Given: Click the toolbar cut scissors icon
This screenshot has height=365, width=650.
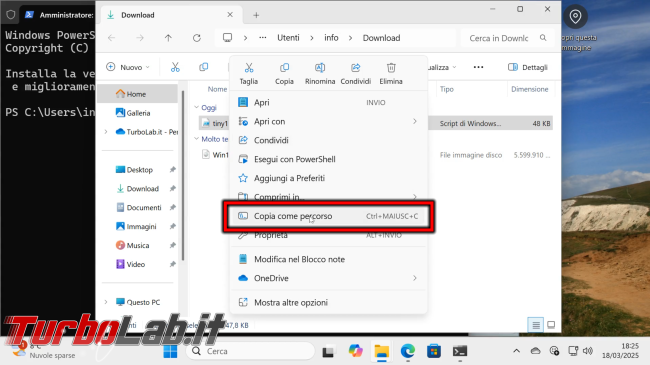Looking at the screenshot, I should (175, 67).
